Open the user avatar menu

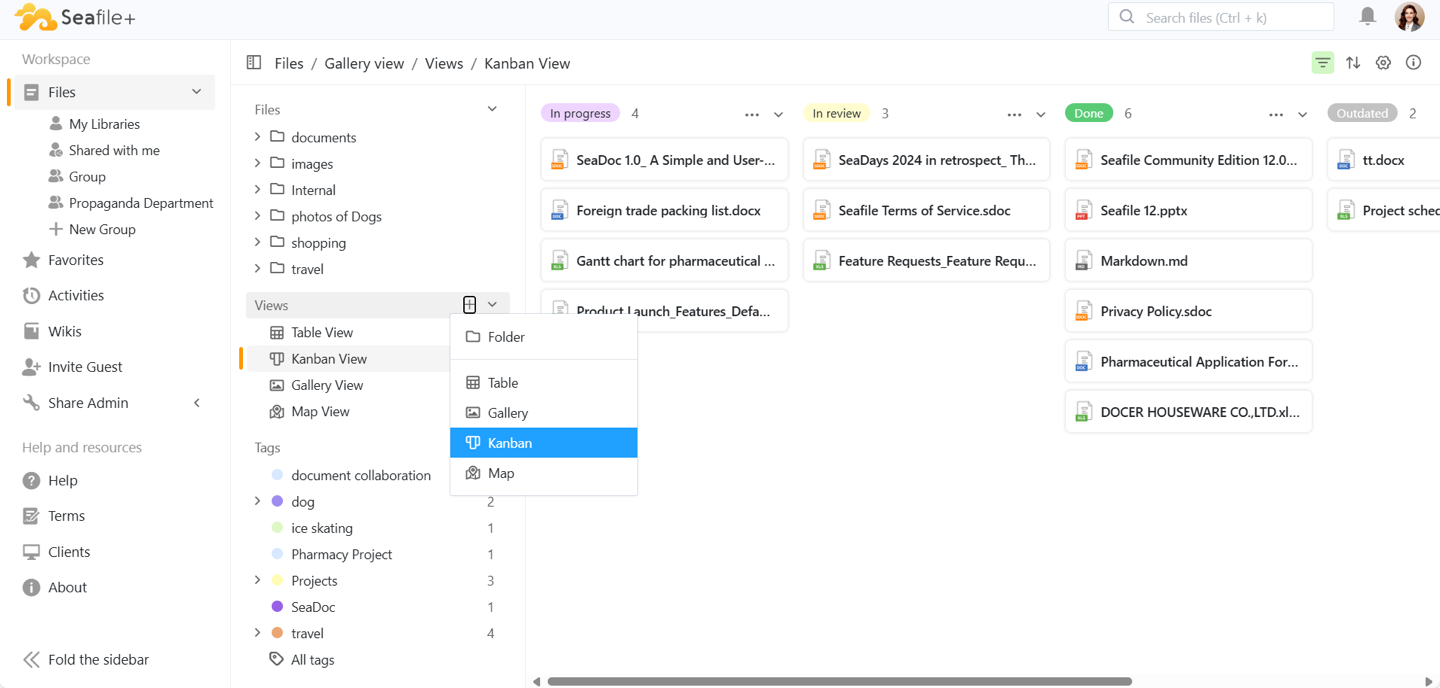pyautogui.click(x=1410, y=17)
